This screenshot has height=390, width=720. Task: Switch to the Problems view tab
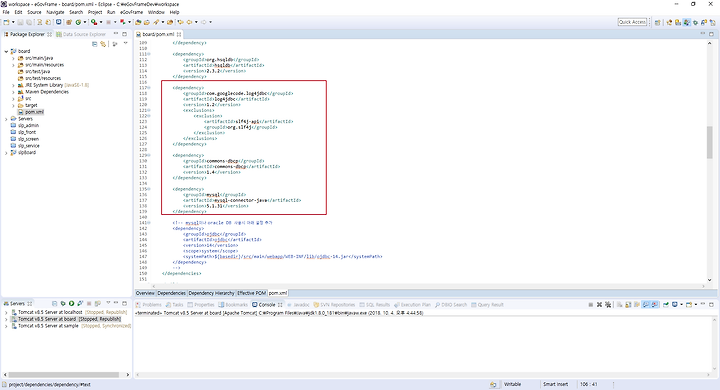(148, 305)
